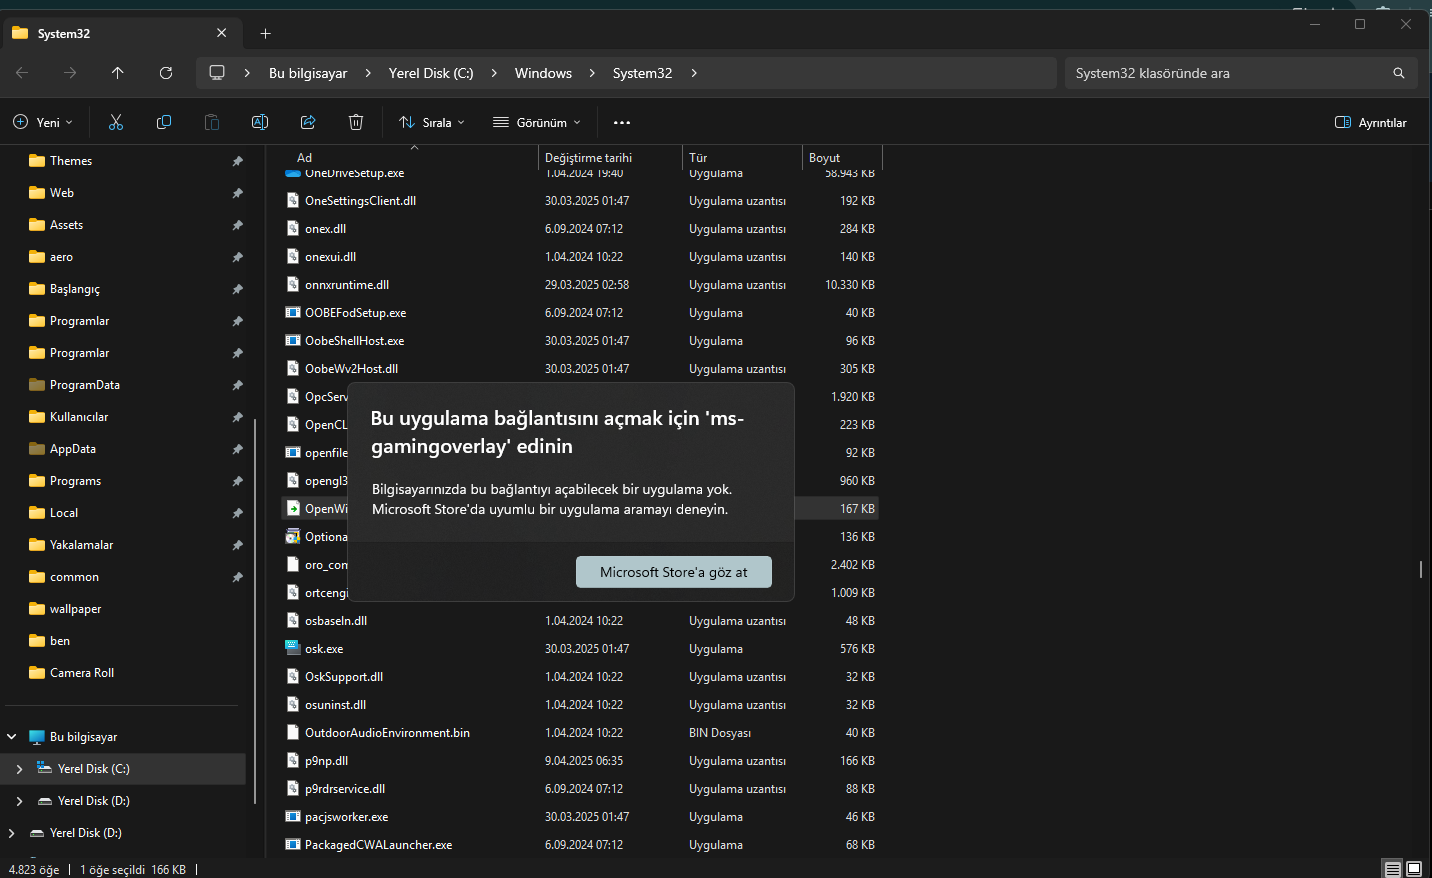Image resolution: width=1432 pixels, height=878 pixels.
Task: Click the search magnifier icon
Action: click(x=1399, y=73)
